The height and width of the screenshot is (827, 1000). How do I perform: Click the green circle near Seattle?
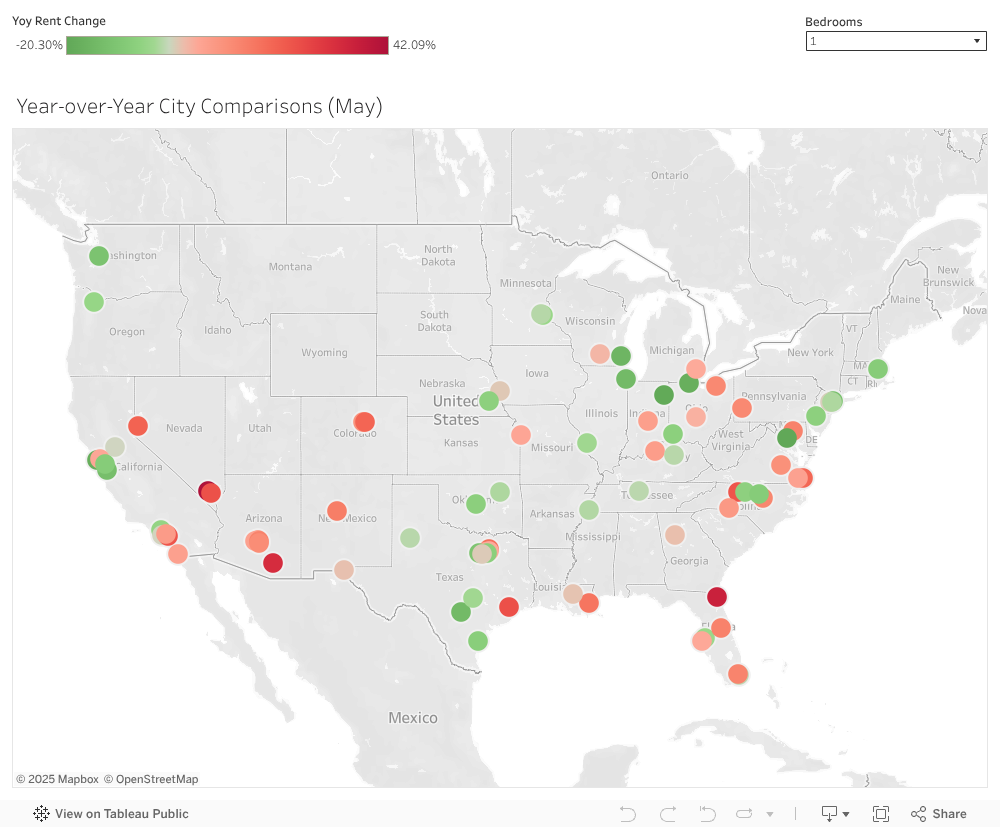(98, 256)
